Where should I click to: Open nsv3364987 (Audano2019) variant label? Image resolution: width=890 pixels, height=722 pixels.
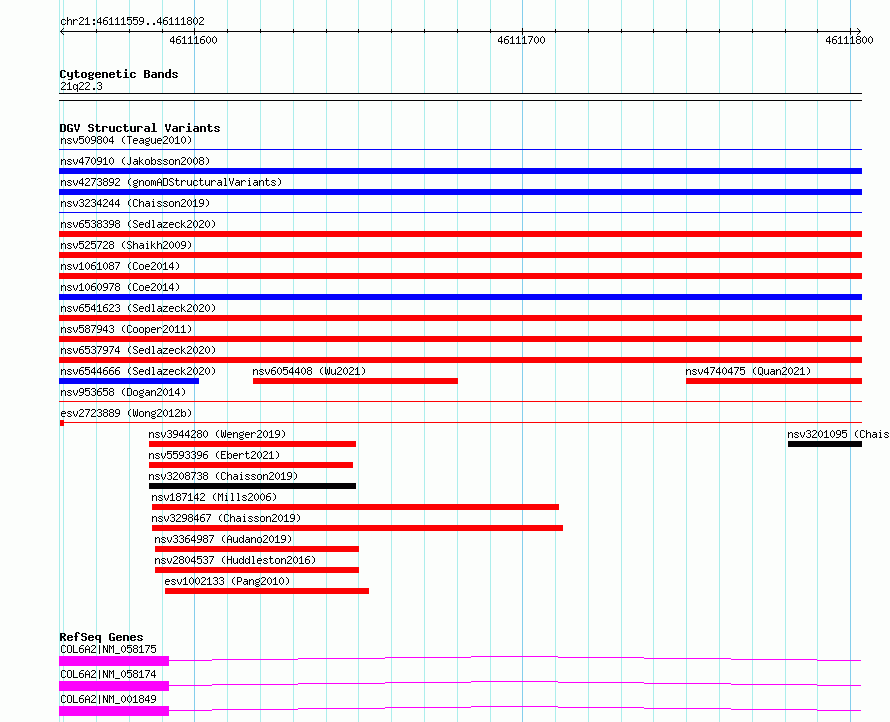coord(223,539)
